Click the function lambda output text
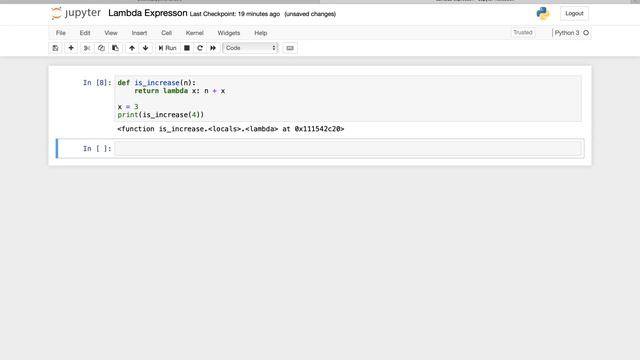Screen dimensions: 640x360 (x=231, y=129)
